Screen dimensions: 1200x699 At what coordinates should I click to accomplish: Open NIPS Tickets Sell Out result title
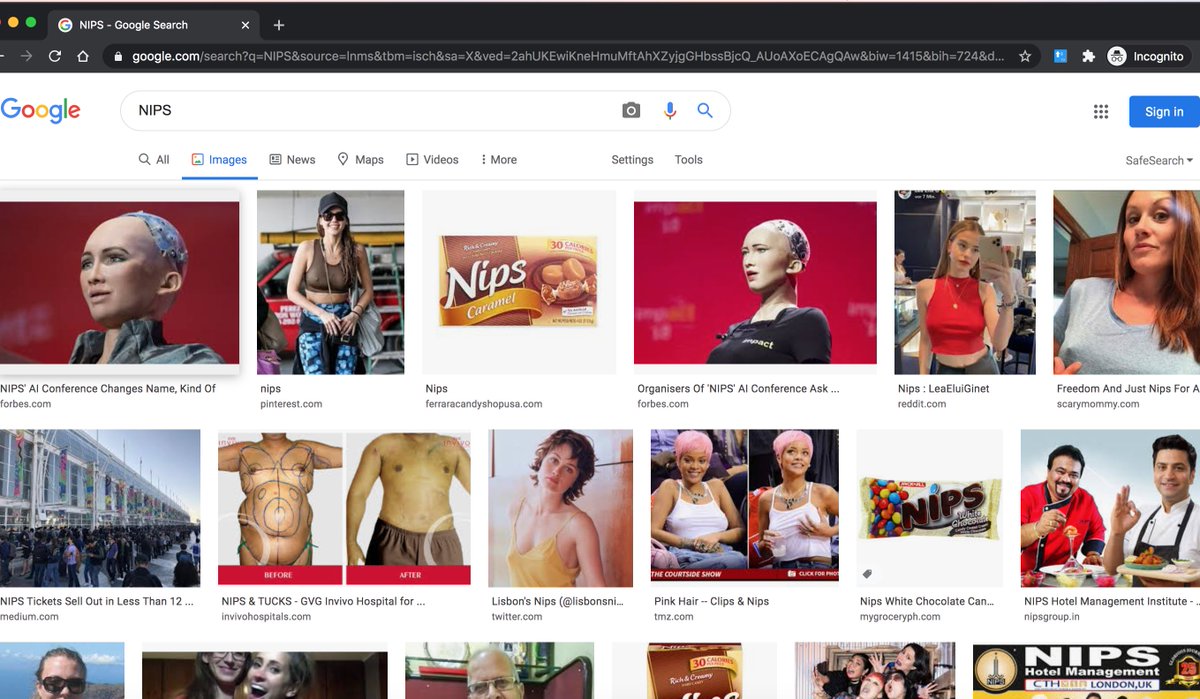pos(97,602)
